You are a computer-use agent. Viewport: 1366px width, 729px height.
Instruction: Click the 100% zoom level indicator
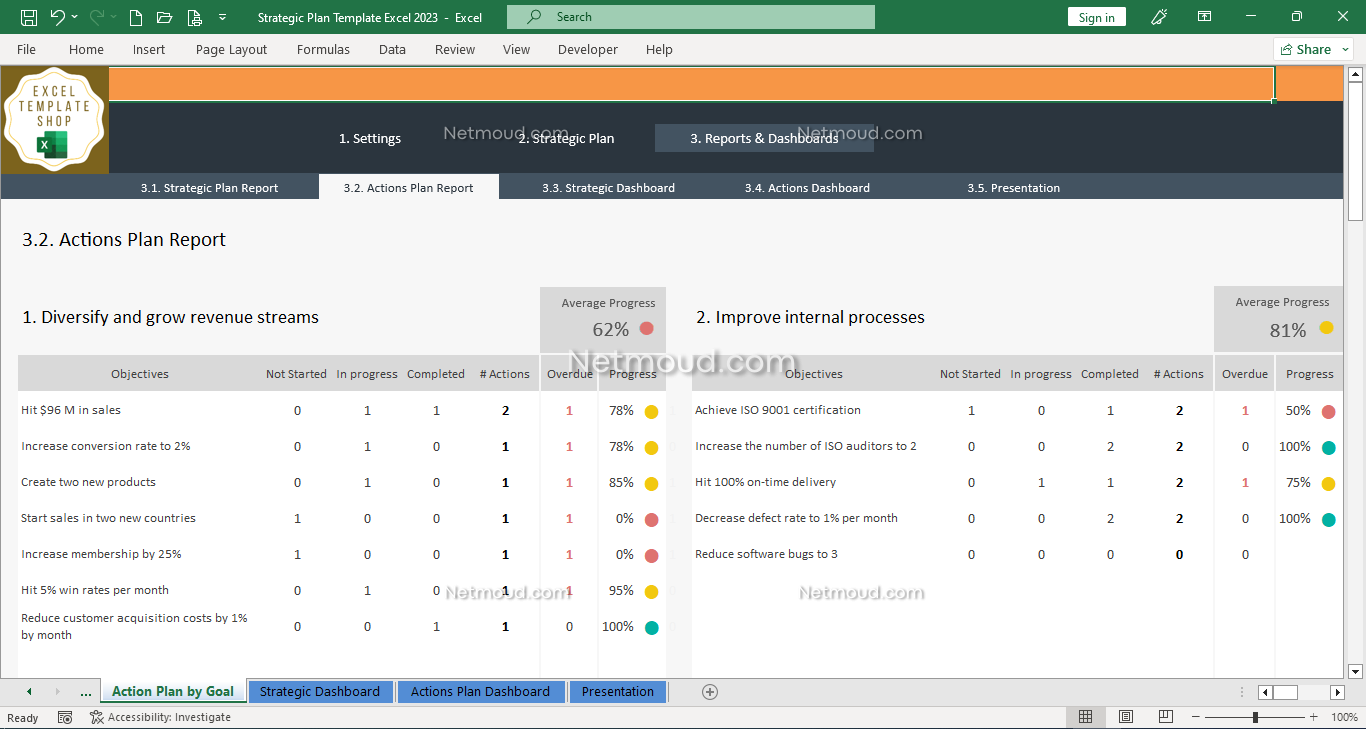(1344, 717)
